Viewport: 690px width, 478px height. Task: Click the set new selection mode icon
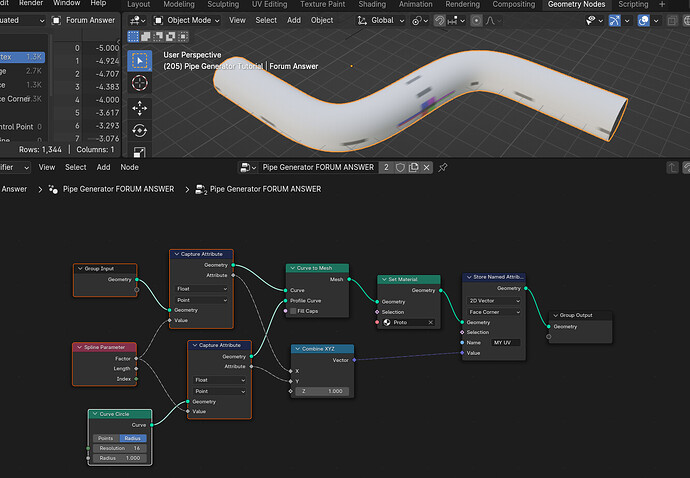[133, 37]
